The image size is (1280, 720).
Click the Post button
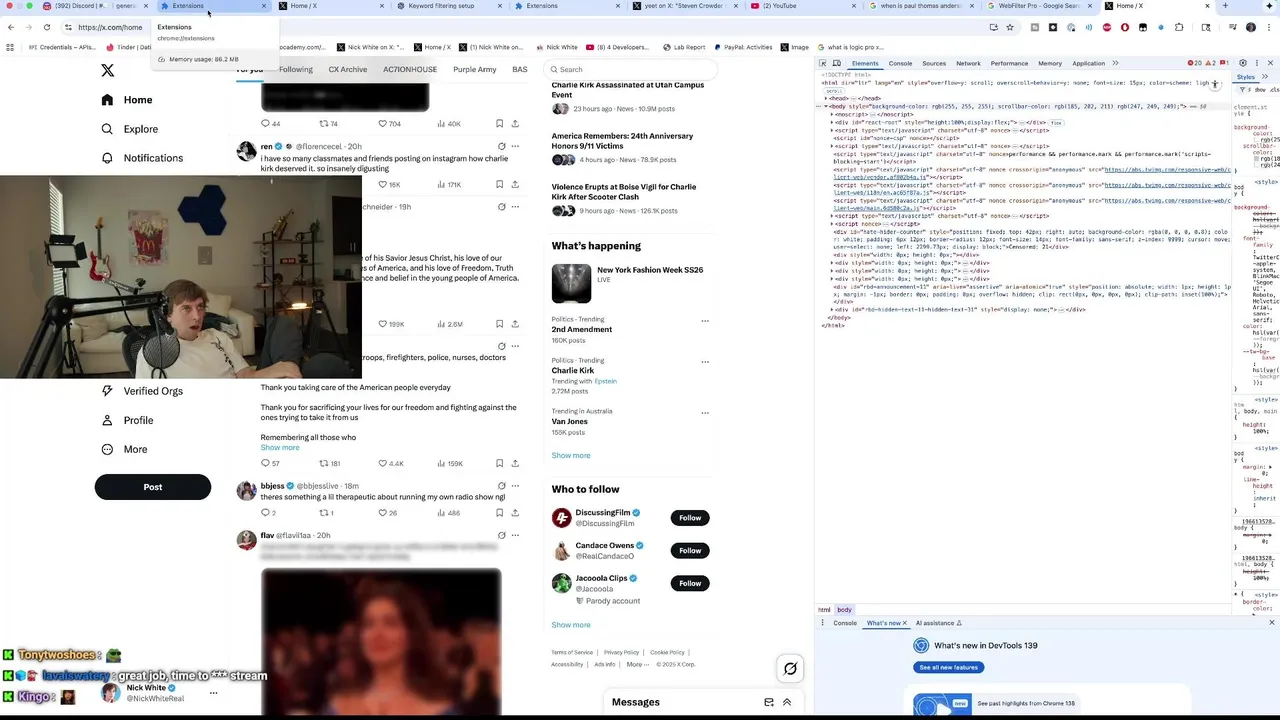pos(152,487)
